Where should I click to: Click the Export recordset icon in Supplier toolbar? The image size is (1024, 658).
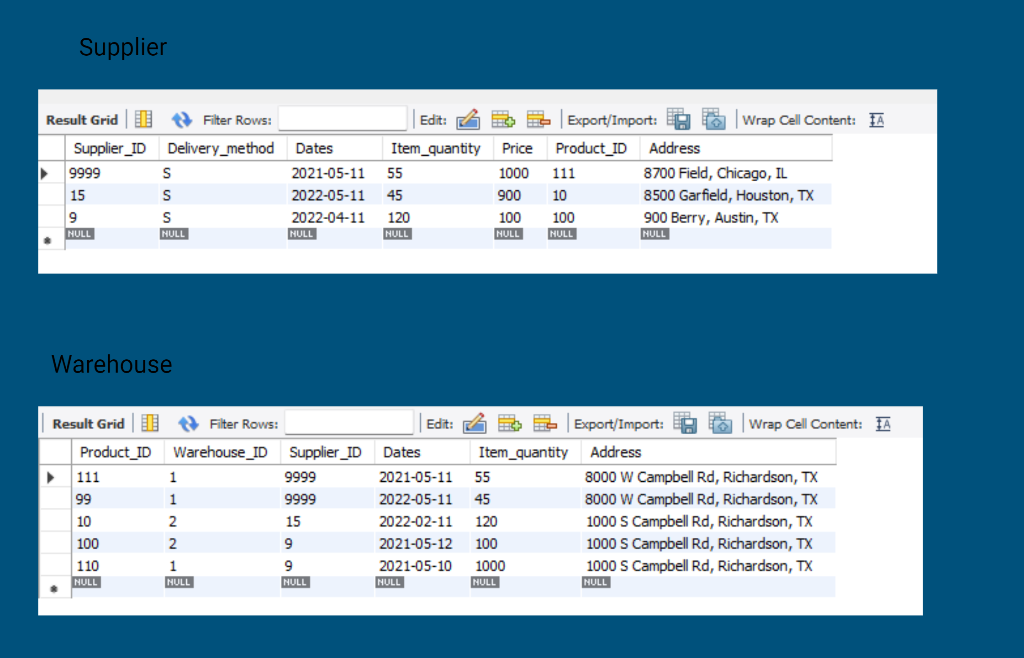tap(678, 119)
